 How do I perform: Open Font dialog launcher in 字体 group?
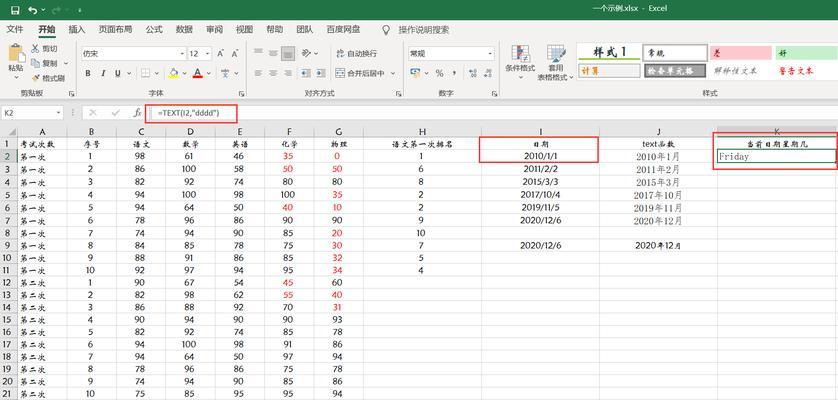click(241, 94)
